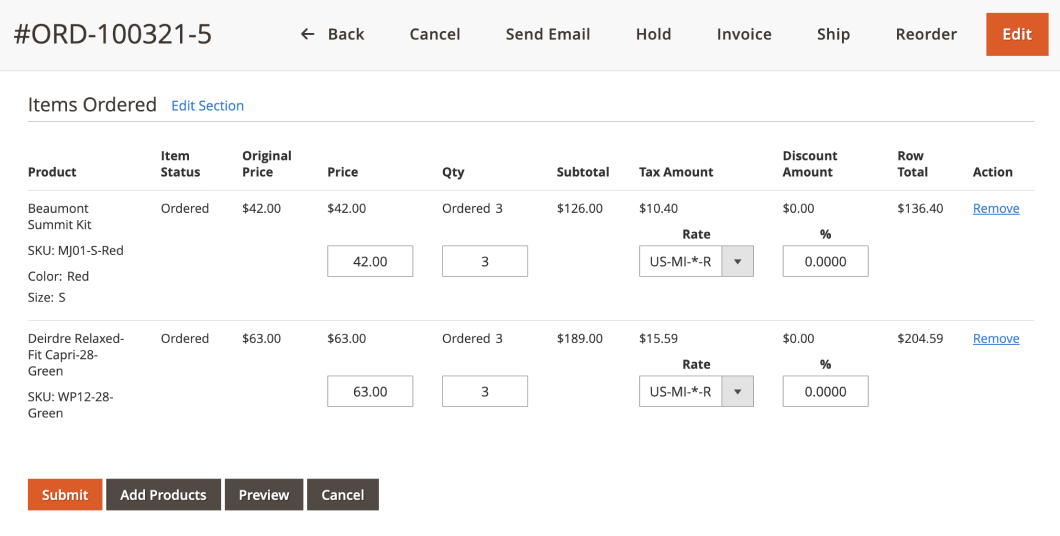Click the $204.59 row total

click(920, 338)
